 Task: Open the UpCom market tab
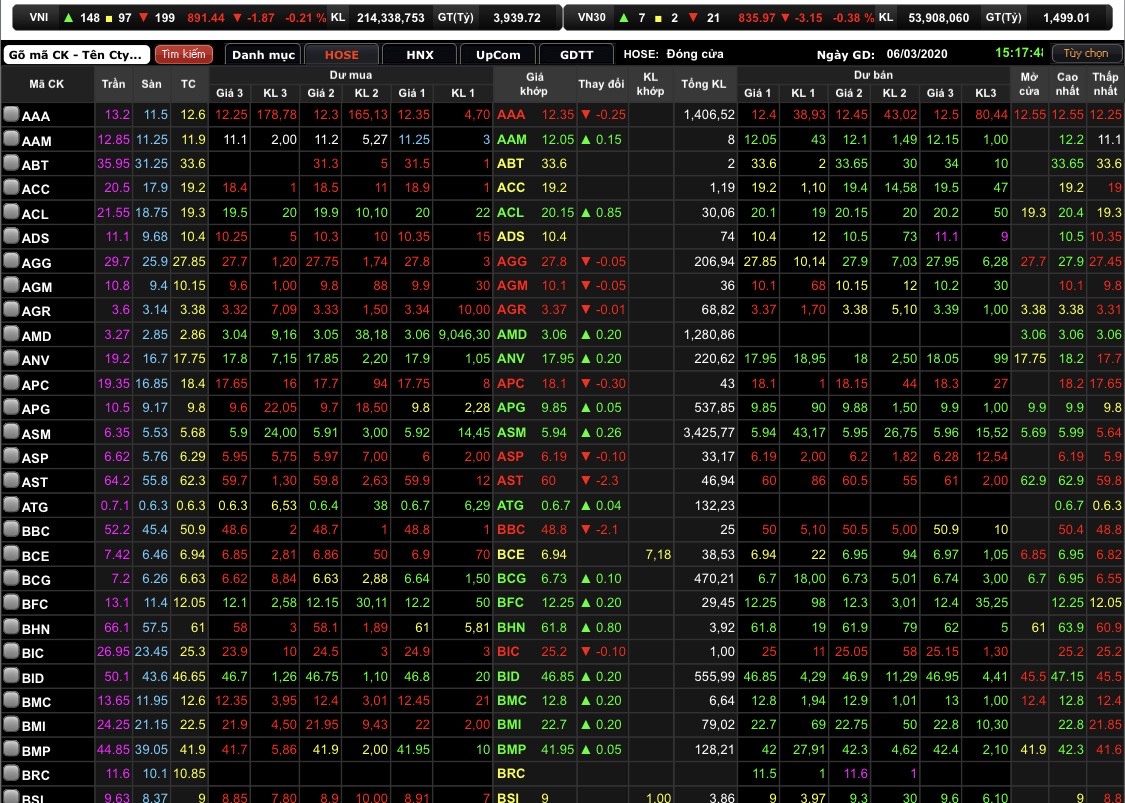pos(497,54)
